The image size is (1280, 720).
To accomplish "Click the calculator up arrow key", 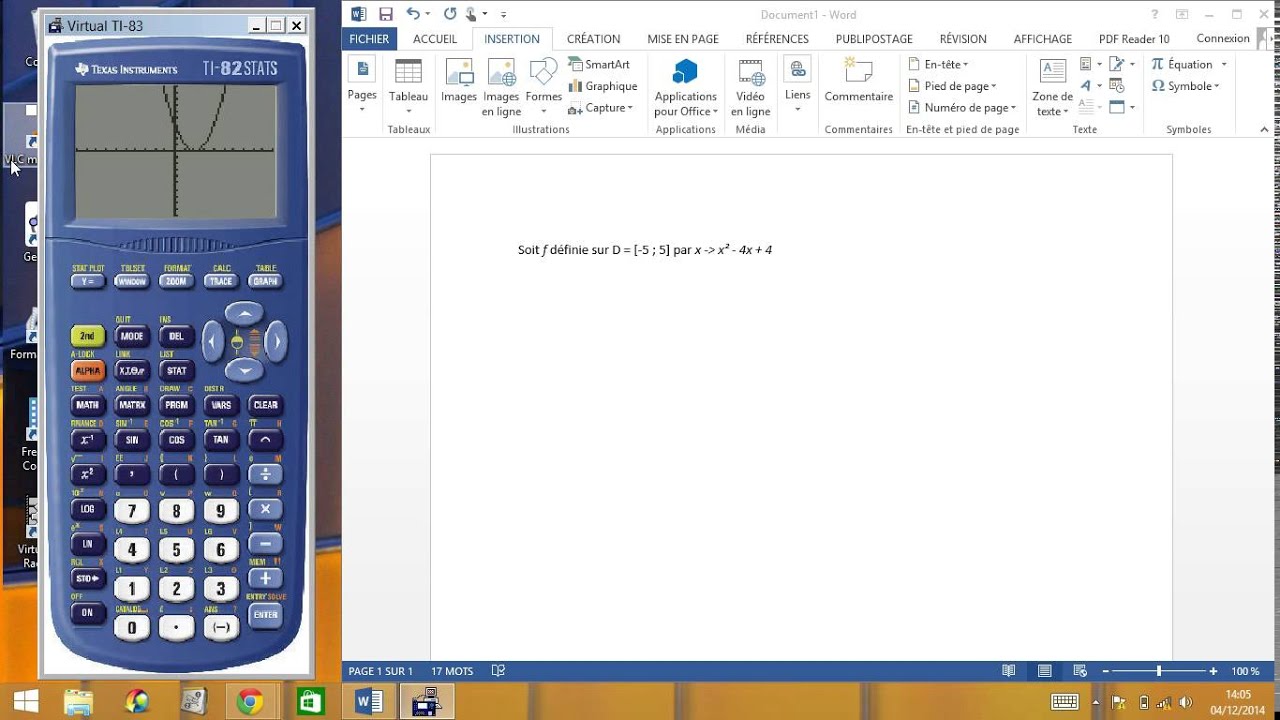I will pos(244,314).
